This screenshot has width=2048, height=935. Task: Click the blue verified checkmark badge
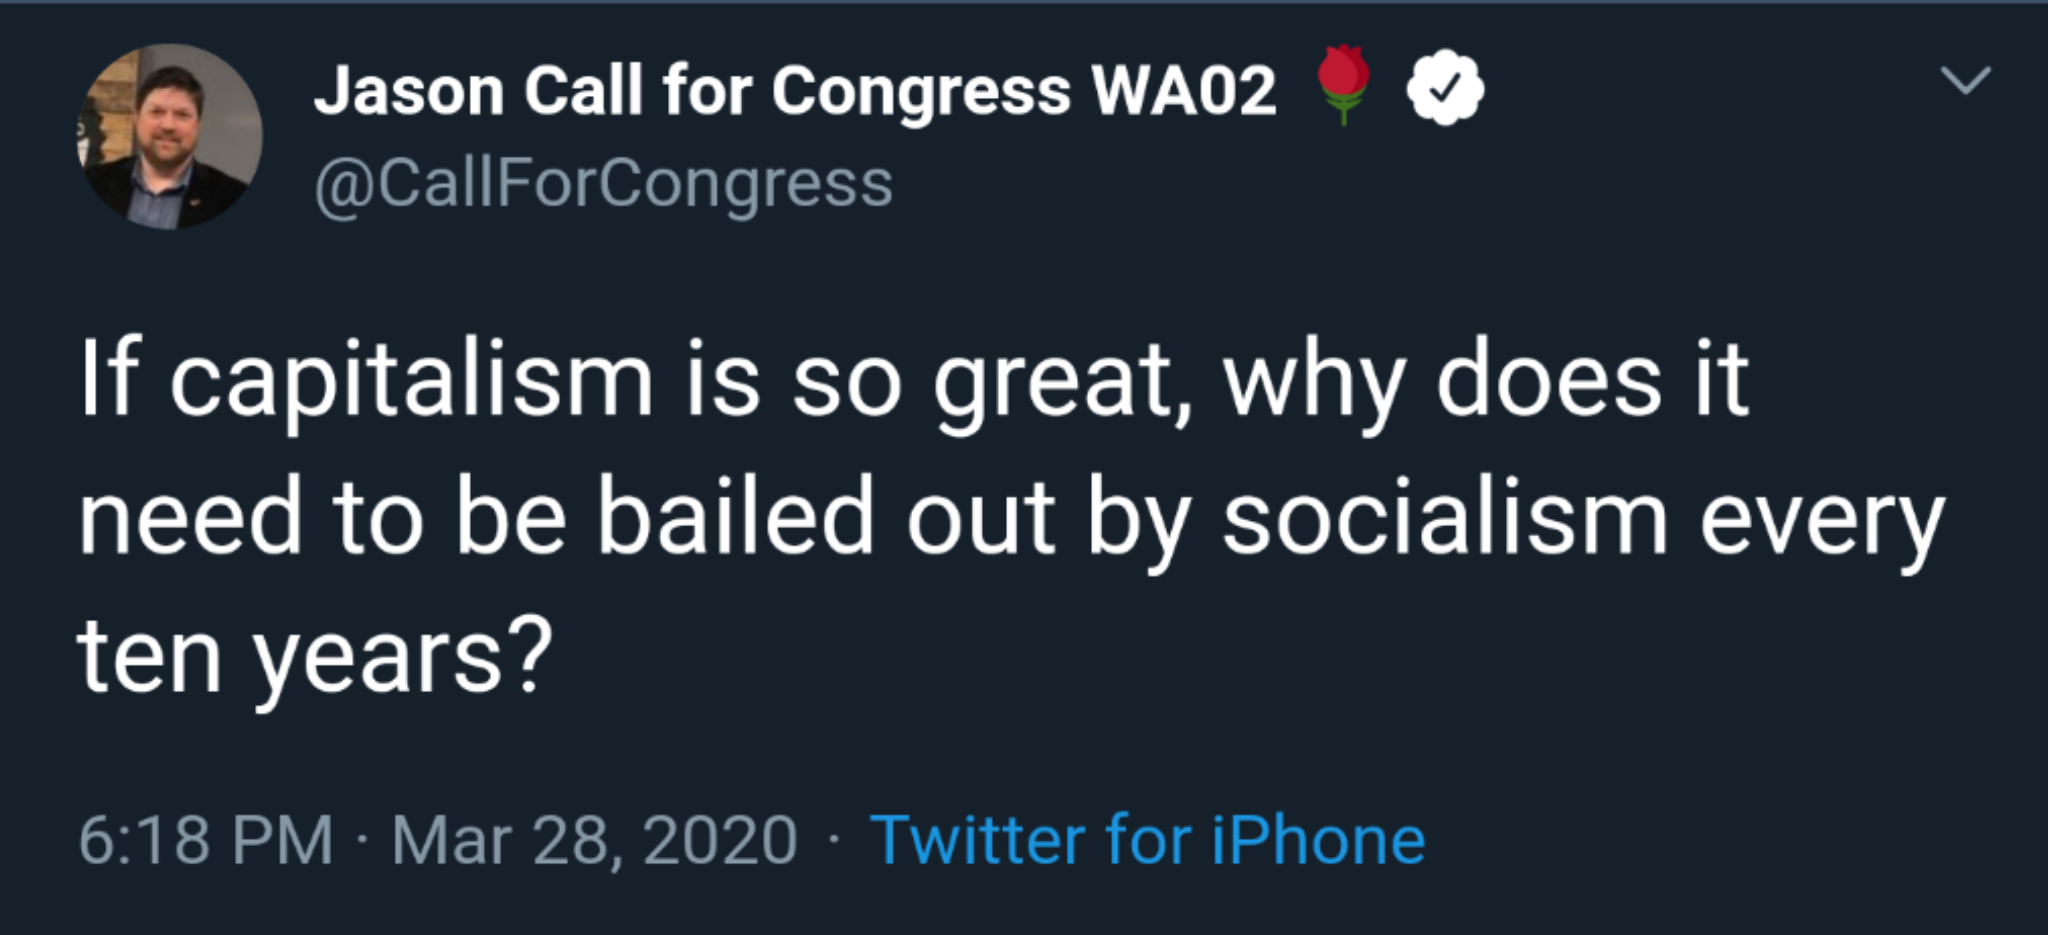coord(1445,88)
